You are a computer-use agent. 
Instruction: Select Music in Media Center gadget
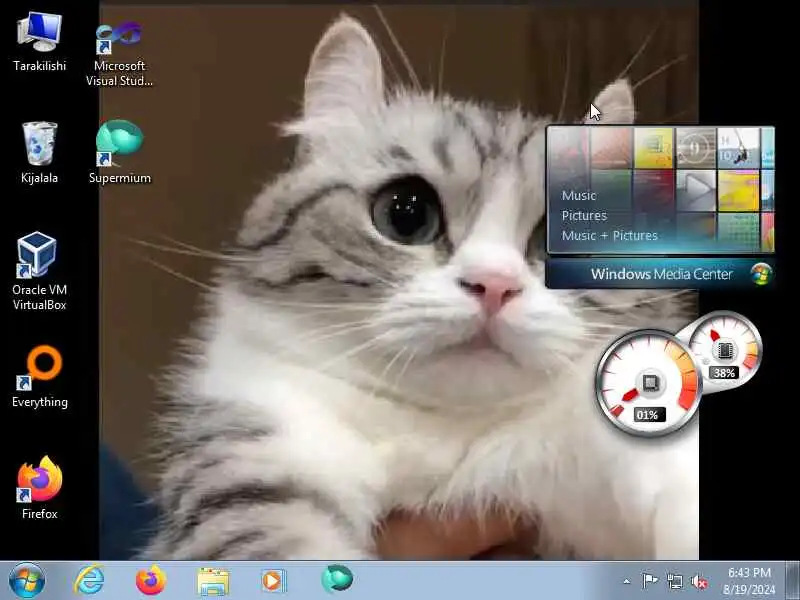tap(579, 195)
